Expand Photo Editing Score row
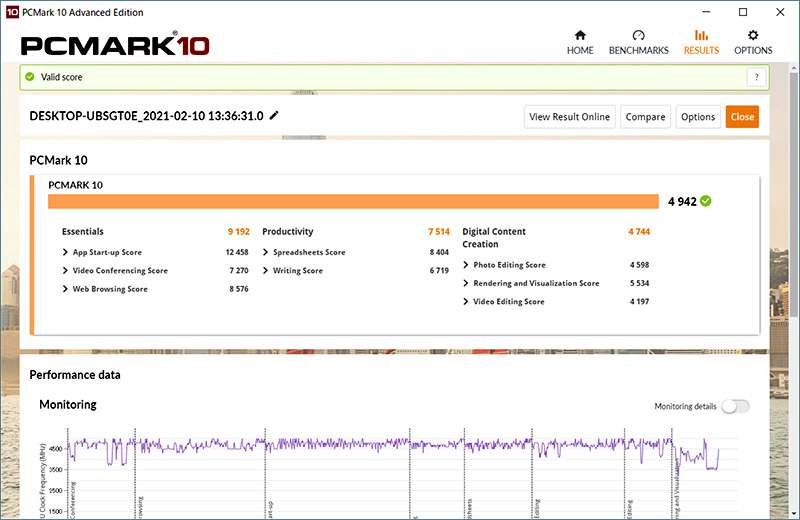 click(466, 265)
